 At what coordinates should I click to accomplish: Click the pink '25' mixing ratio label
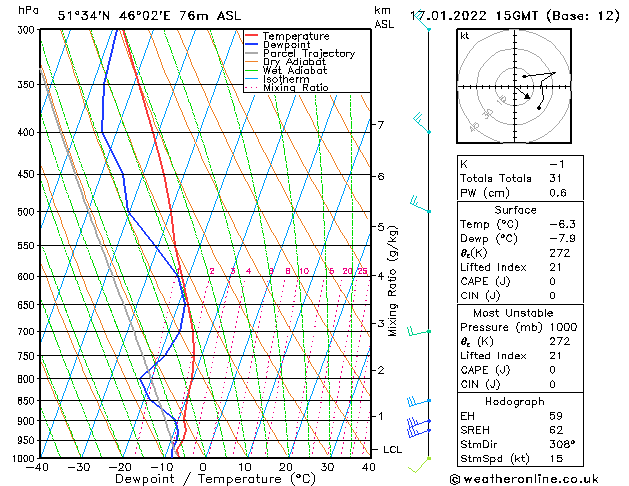point(362,271)
